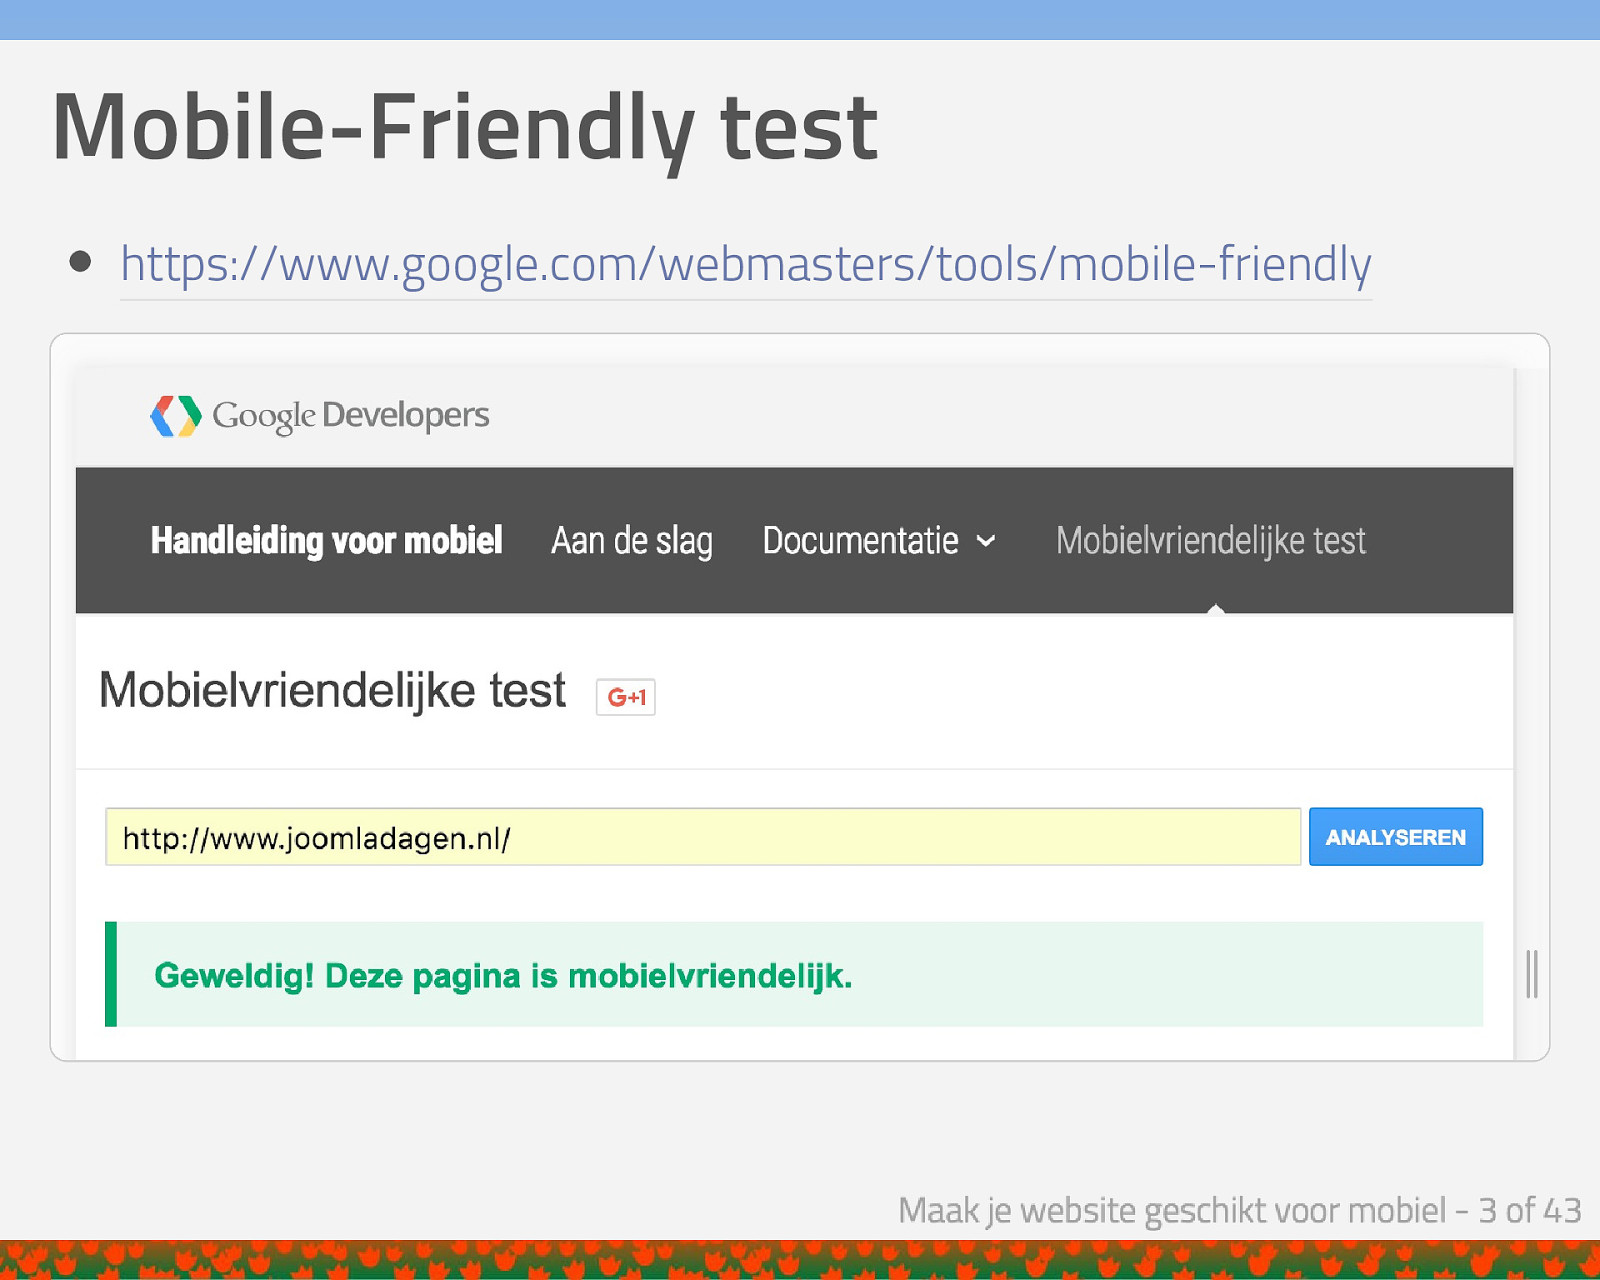Click the slide counter 3 of 43
1600x1280 pixels.
tap(1530, 1211)
